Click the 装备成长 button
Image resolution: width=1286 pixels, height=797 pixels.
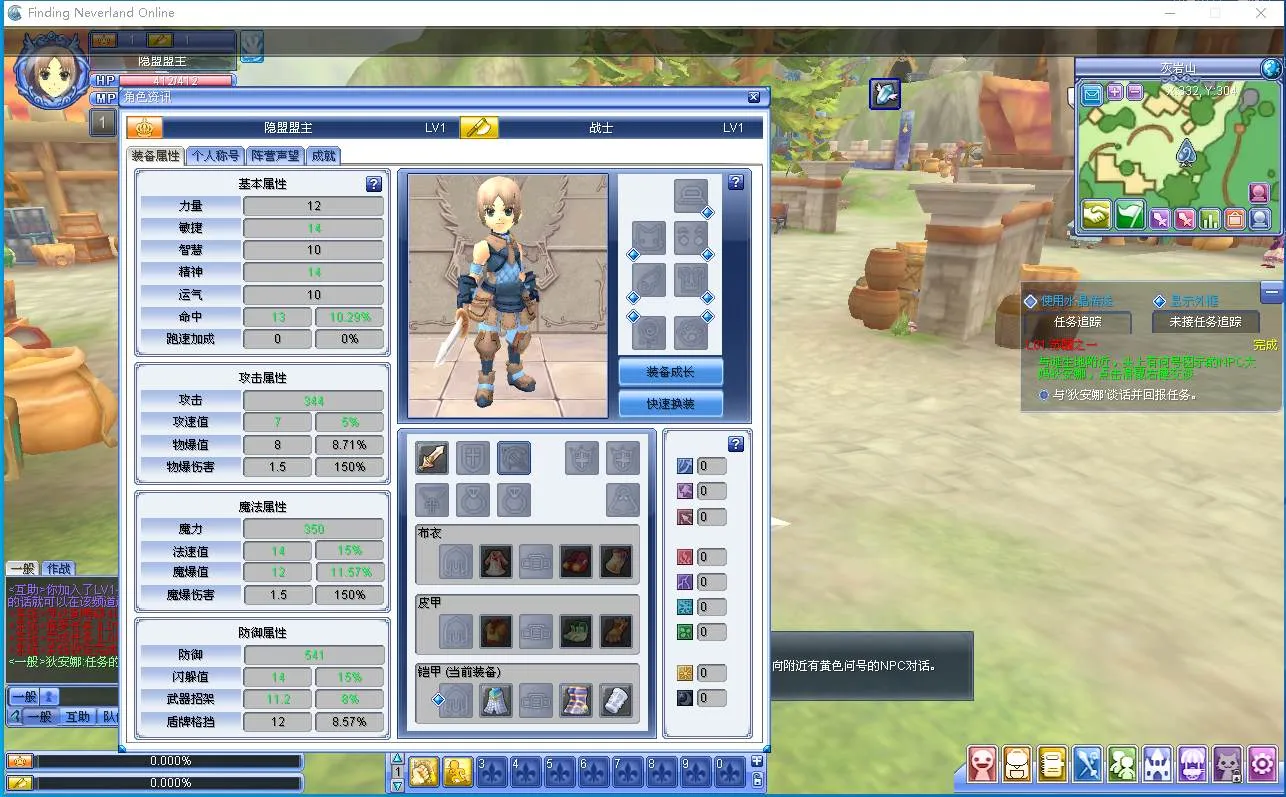[x=670, y=372]
